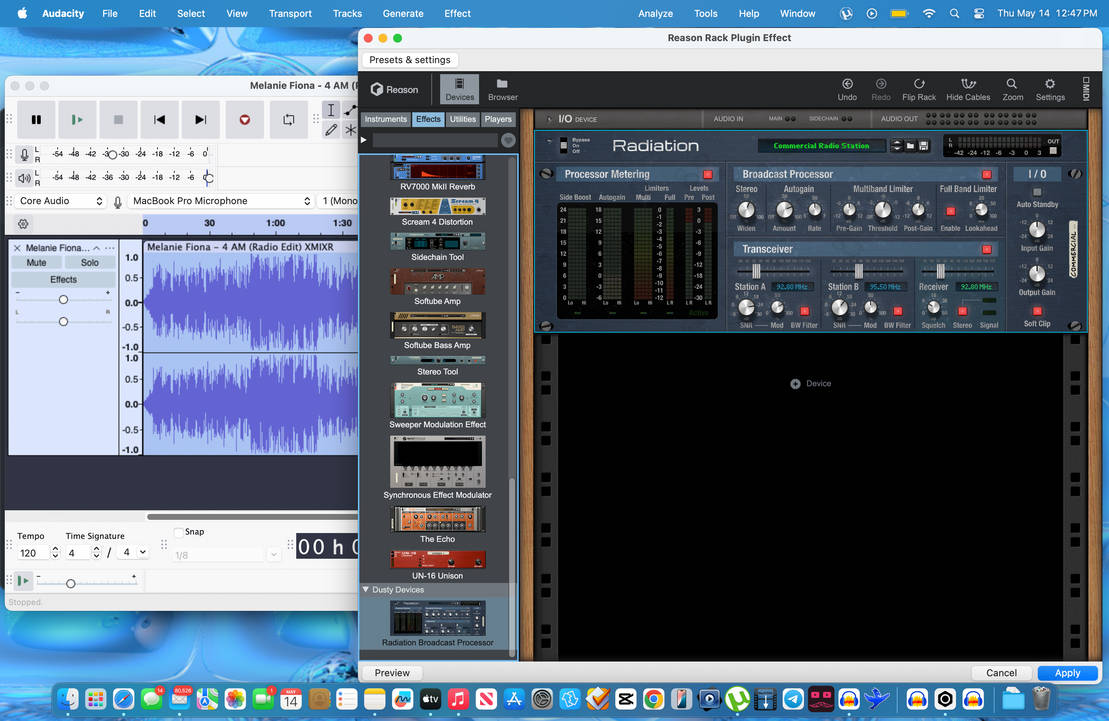Toggle the Soft Clip button

pyautogui.click(x=1037, y=311)
